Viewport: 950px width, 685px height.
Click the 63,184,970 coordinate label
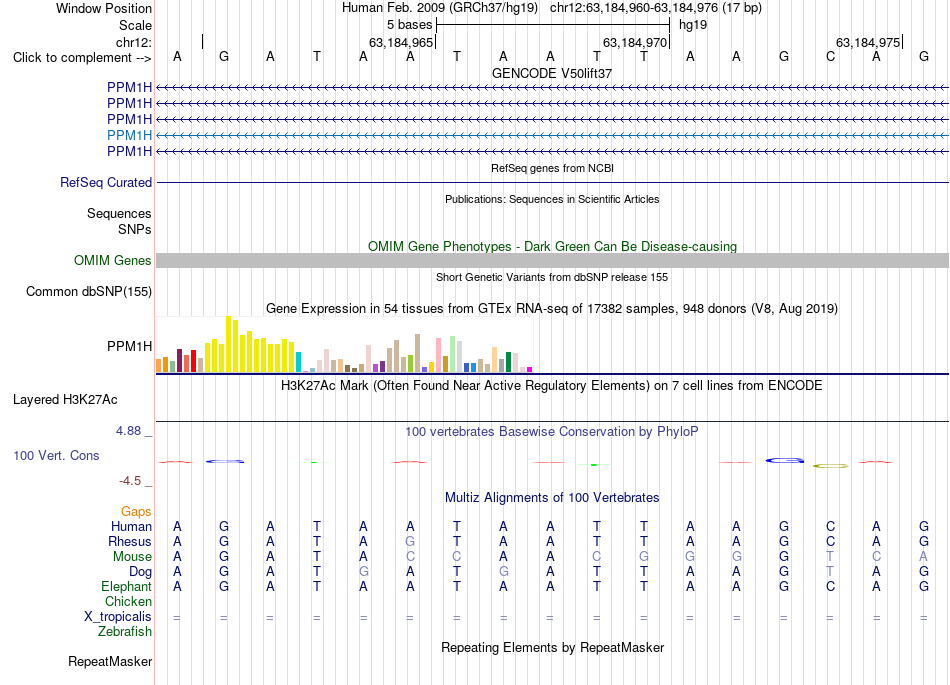tap(635, 42)
